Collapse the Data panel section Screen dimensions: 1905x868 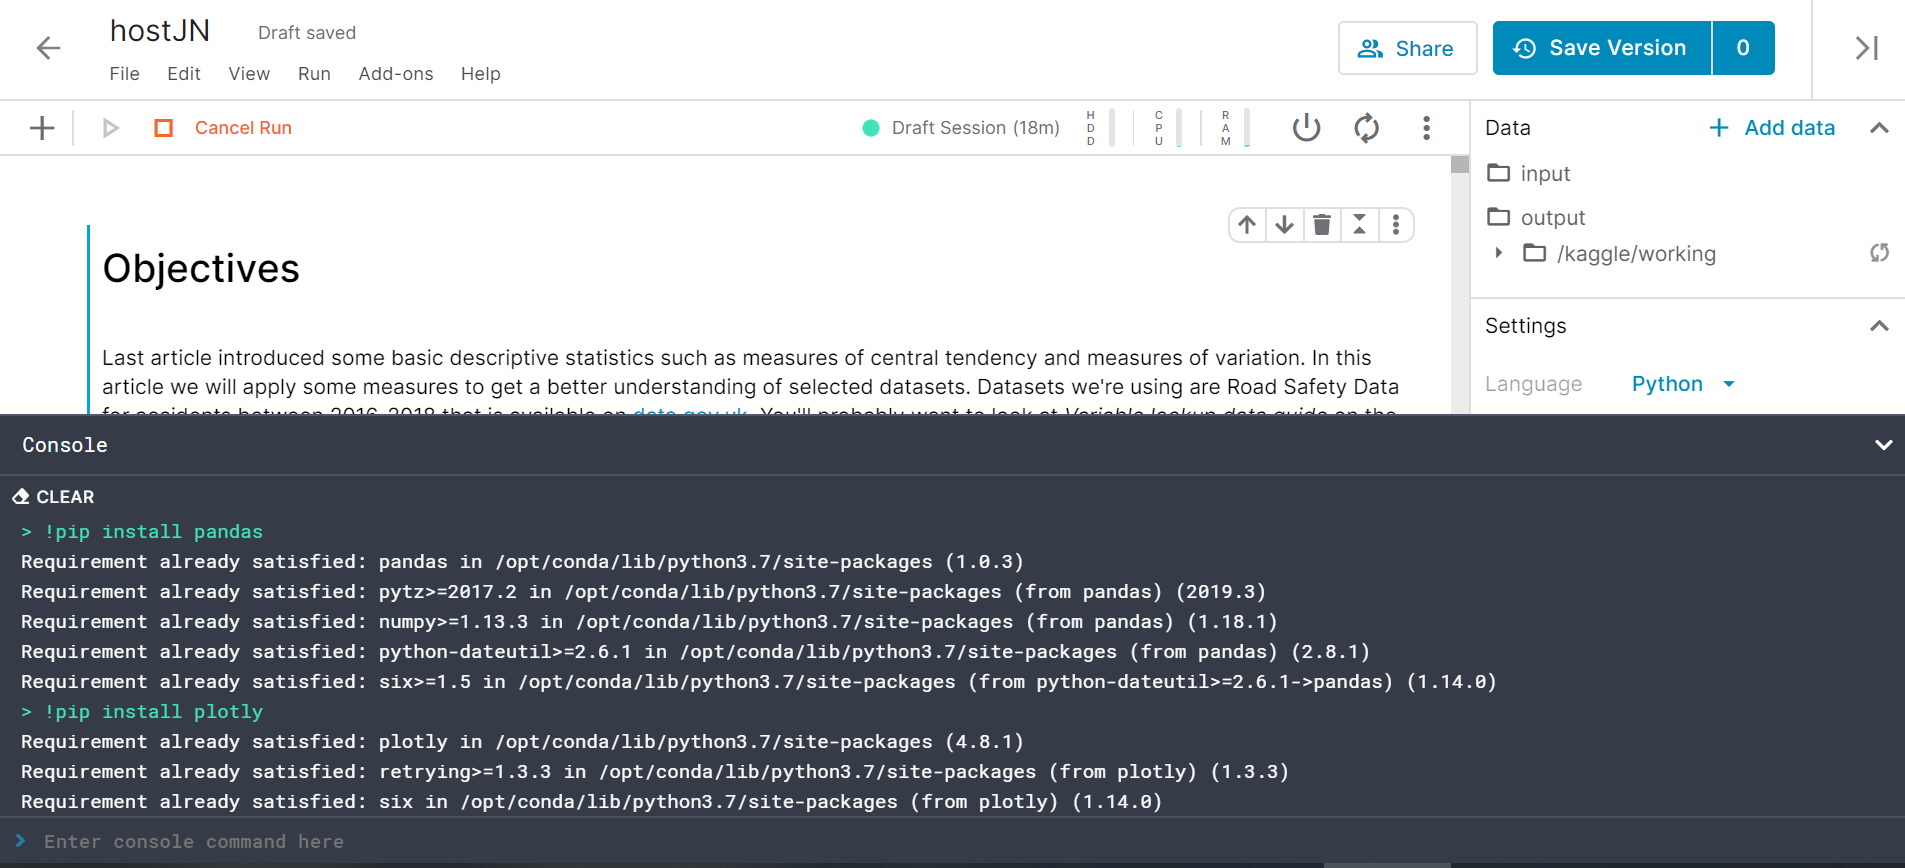[x=1879, y=128]
